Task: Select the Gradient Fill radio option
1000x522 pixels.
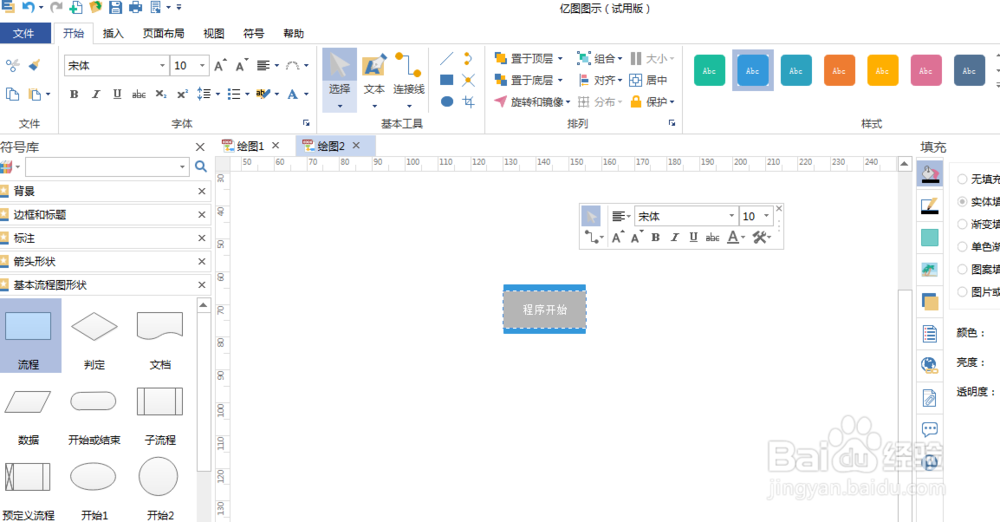Action: tap(962, 224)
